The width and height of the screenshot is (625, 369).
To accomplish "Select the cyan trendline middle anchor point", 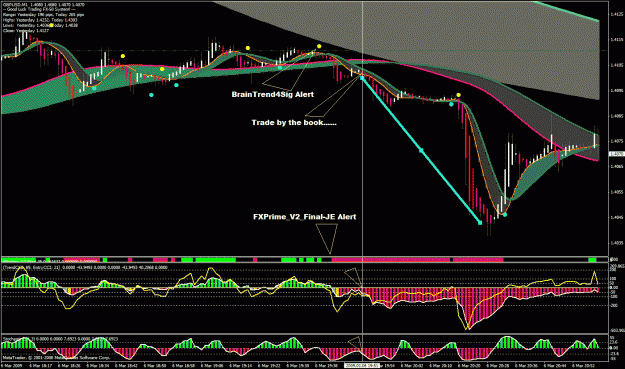I will tap(421, 150).
